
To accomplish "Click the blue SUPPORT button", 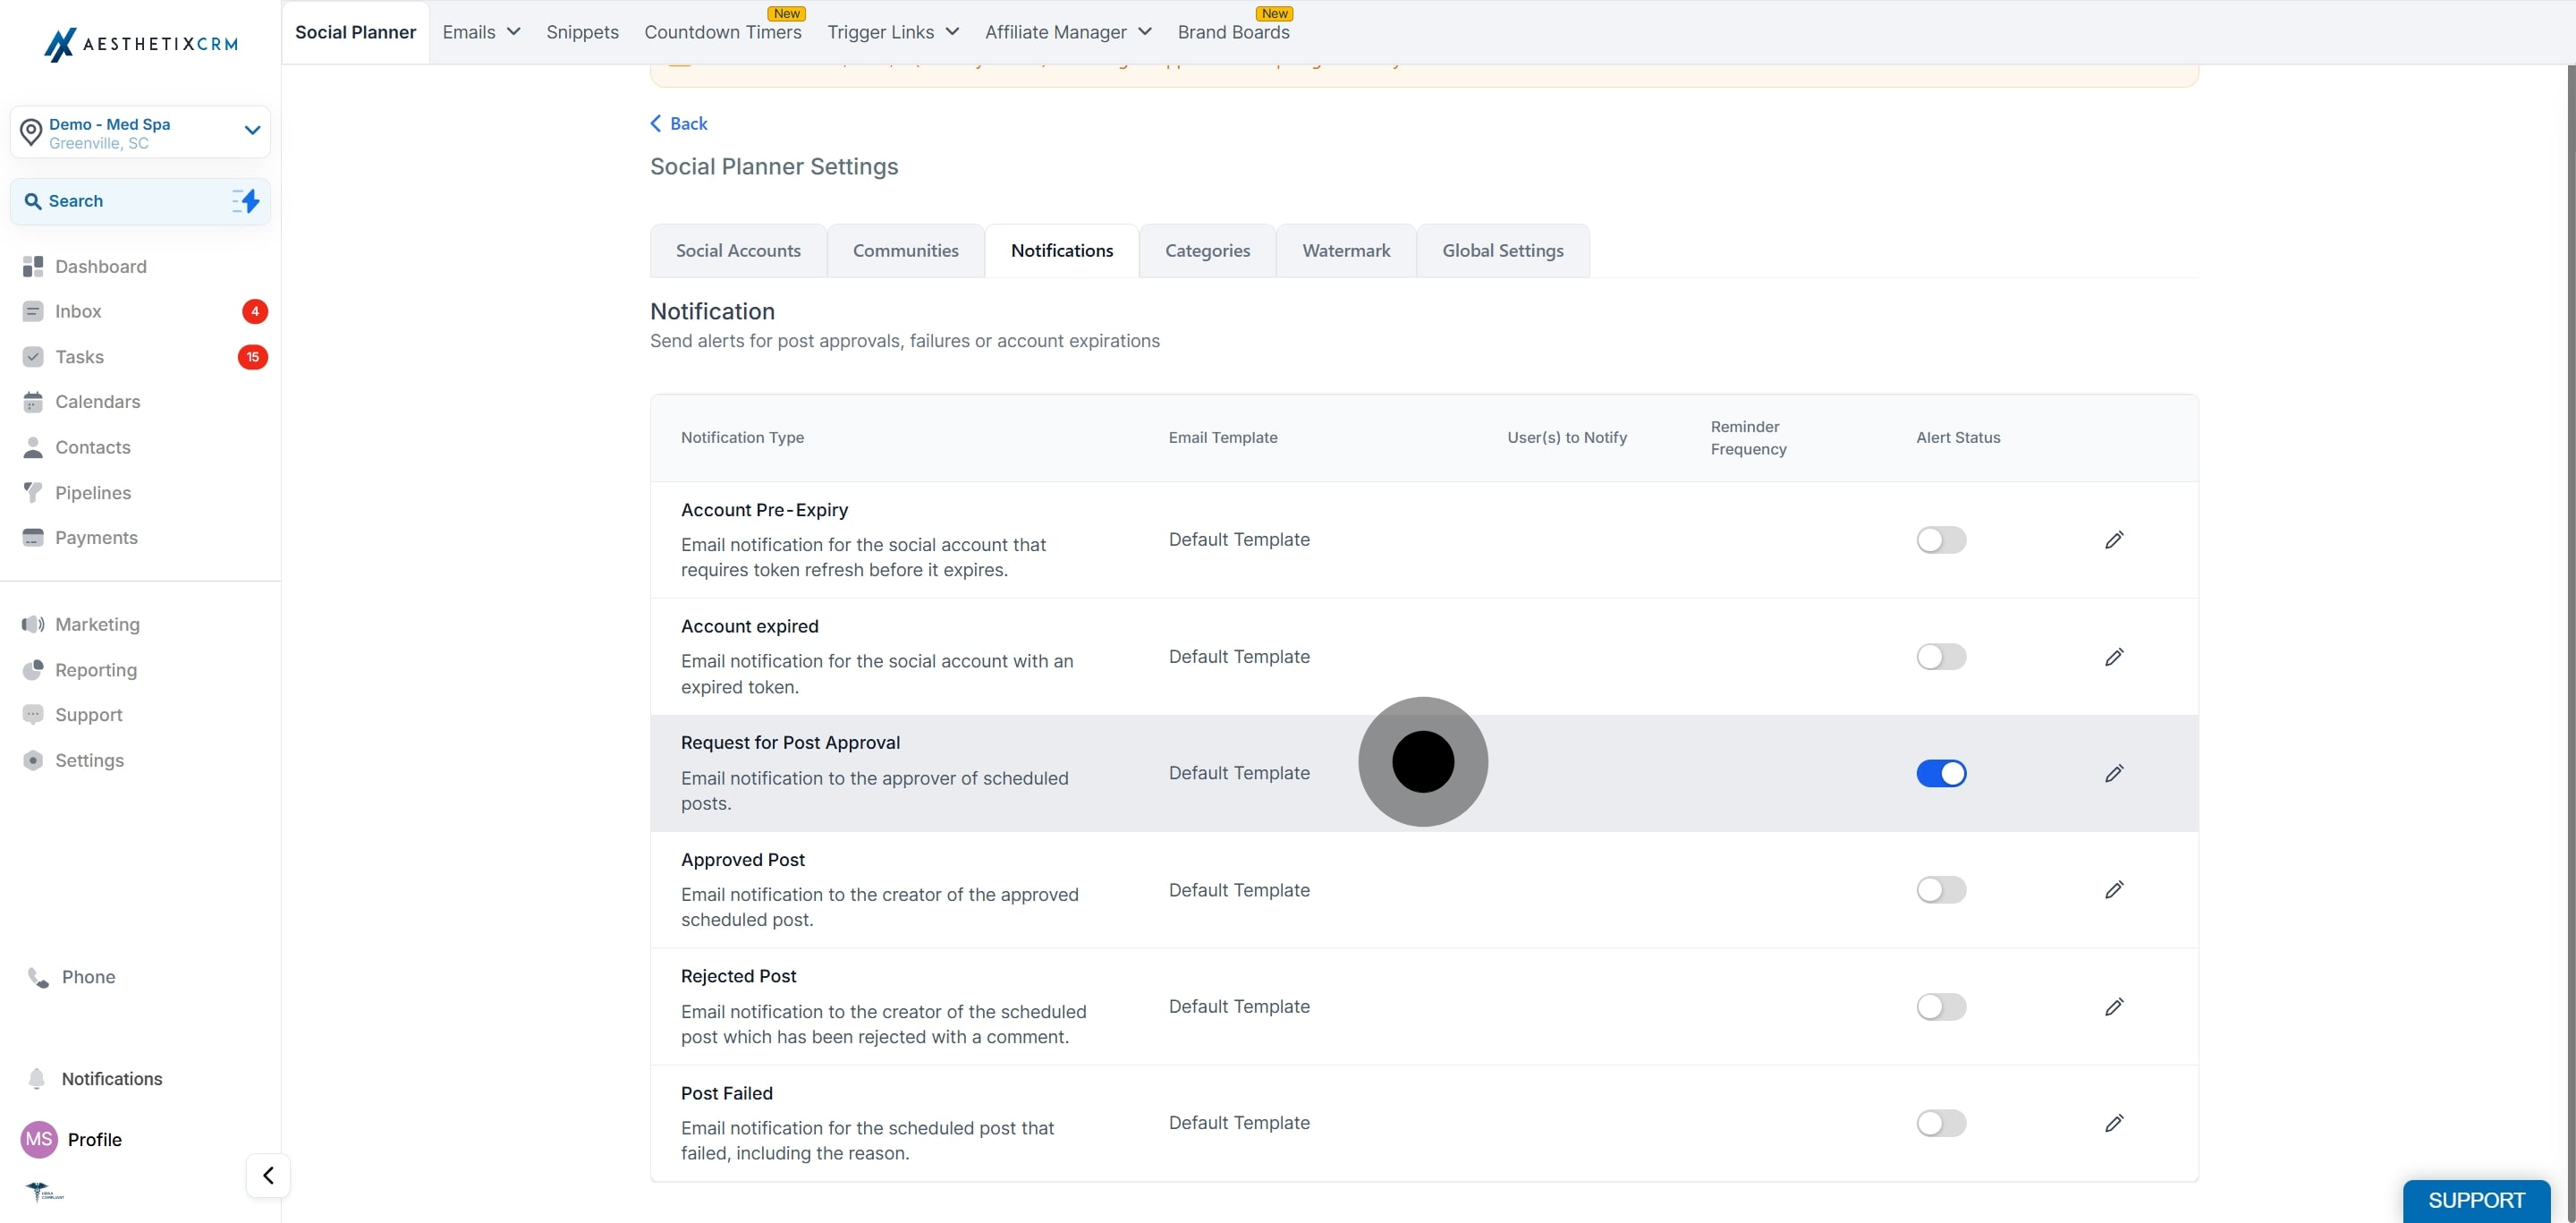I will (x=2476, y=1200).
